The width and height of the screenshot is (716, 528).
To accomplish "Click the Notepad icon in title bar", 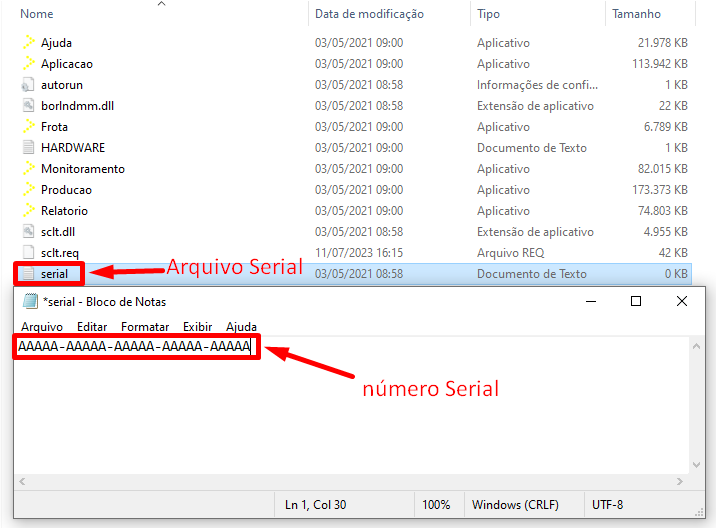I will point(30,302).
